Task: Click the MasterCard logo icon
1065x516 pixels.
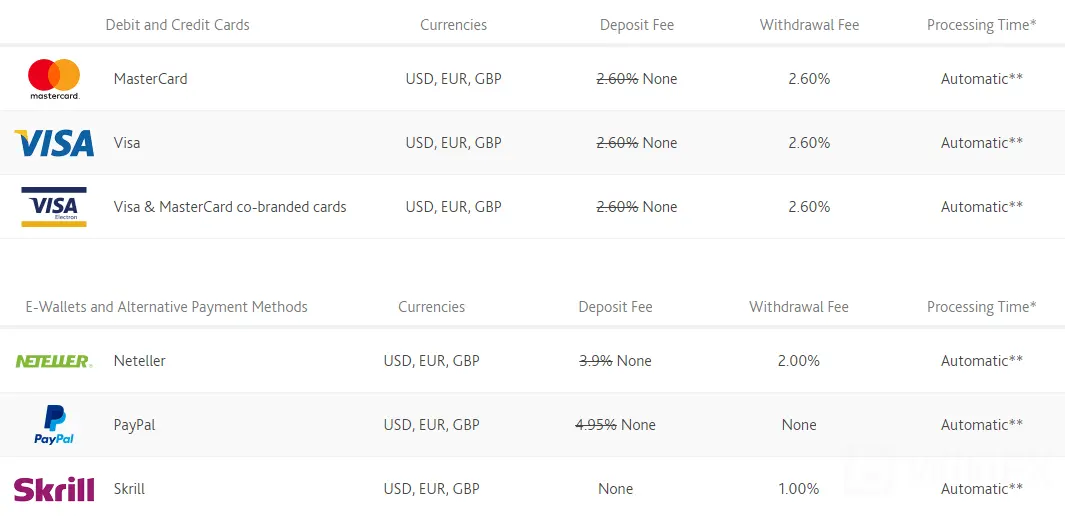Action: click(54, 79)
